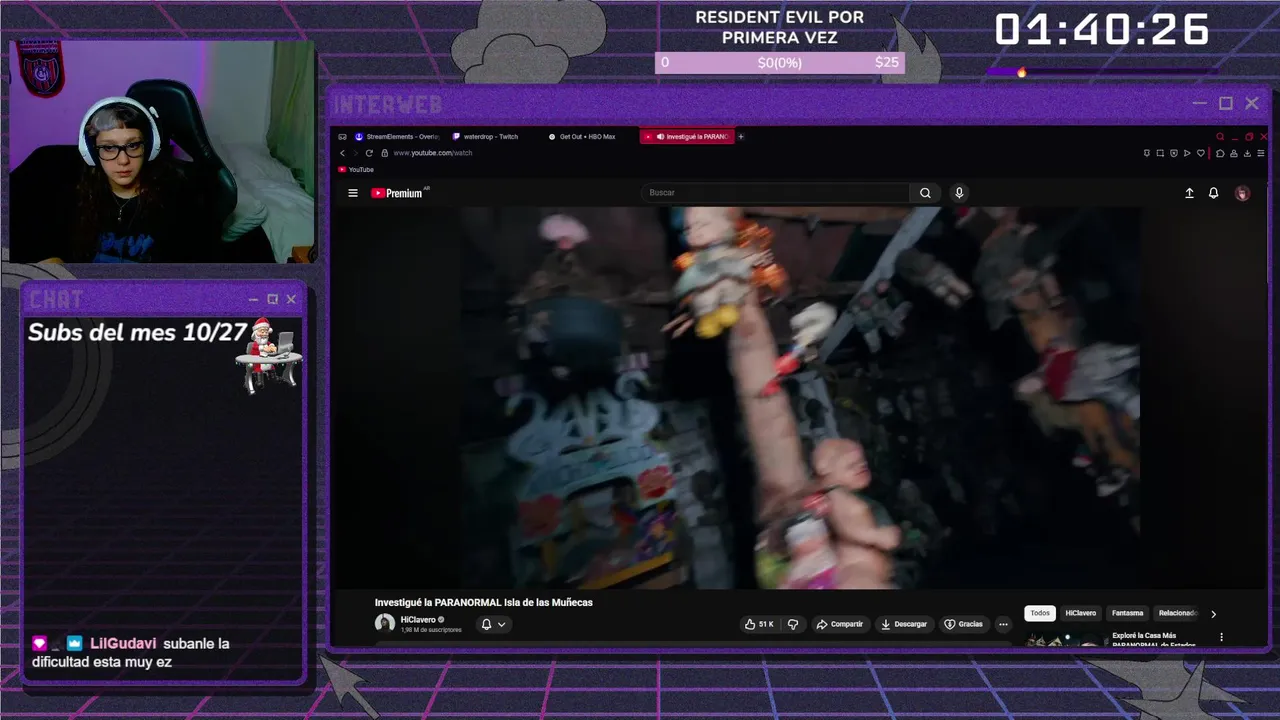
Task: Open the YouTube hamburger guide menu
Action: (353, 193)
